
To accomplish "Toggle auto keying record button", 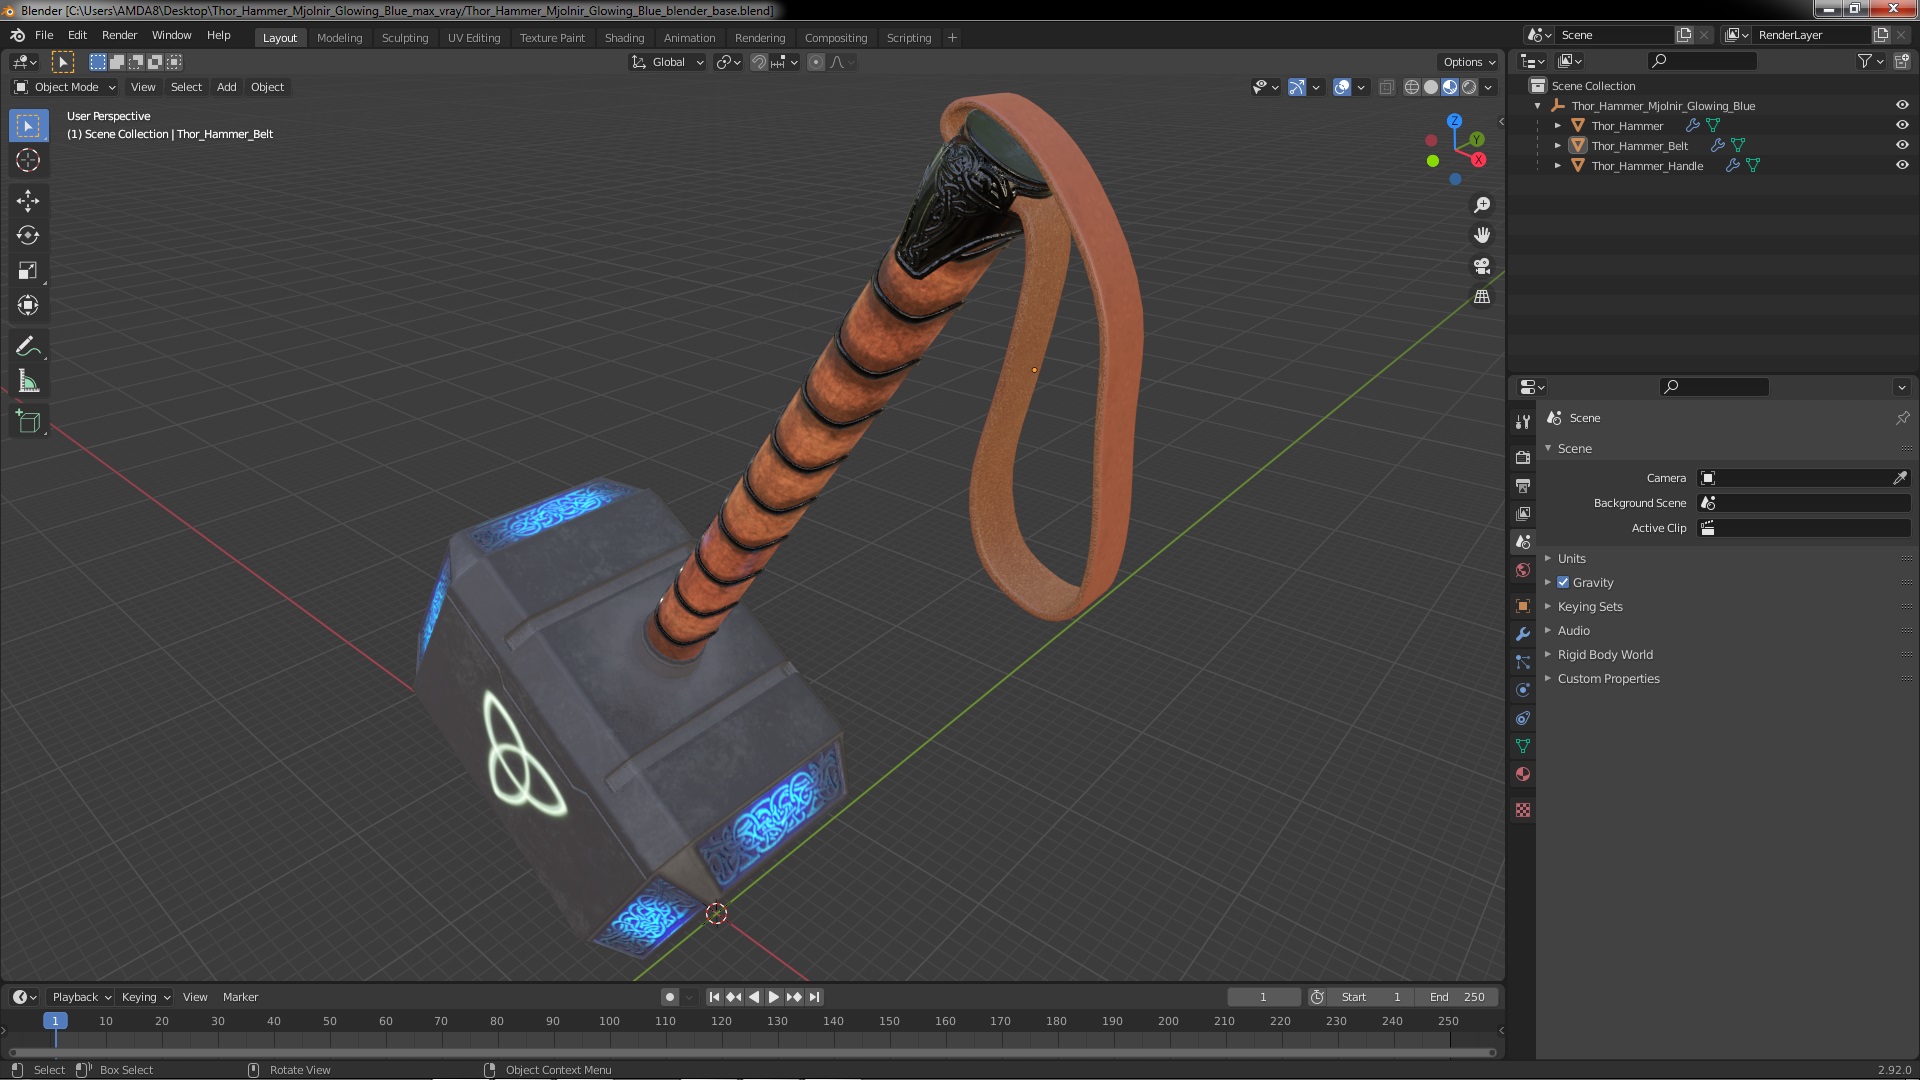I will click(x=669, y=997).
